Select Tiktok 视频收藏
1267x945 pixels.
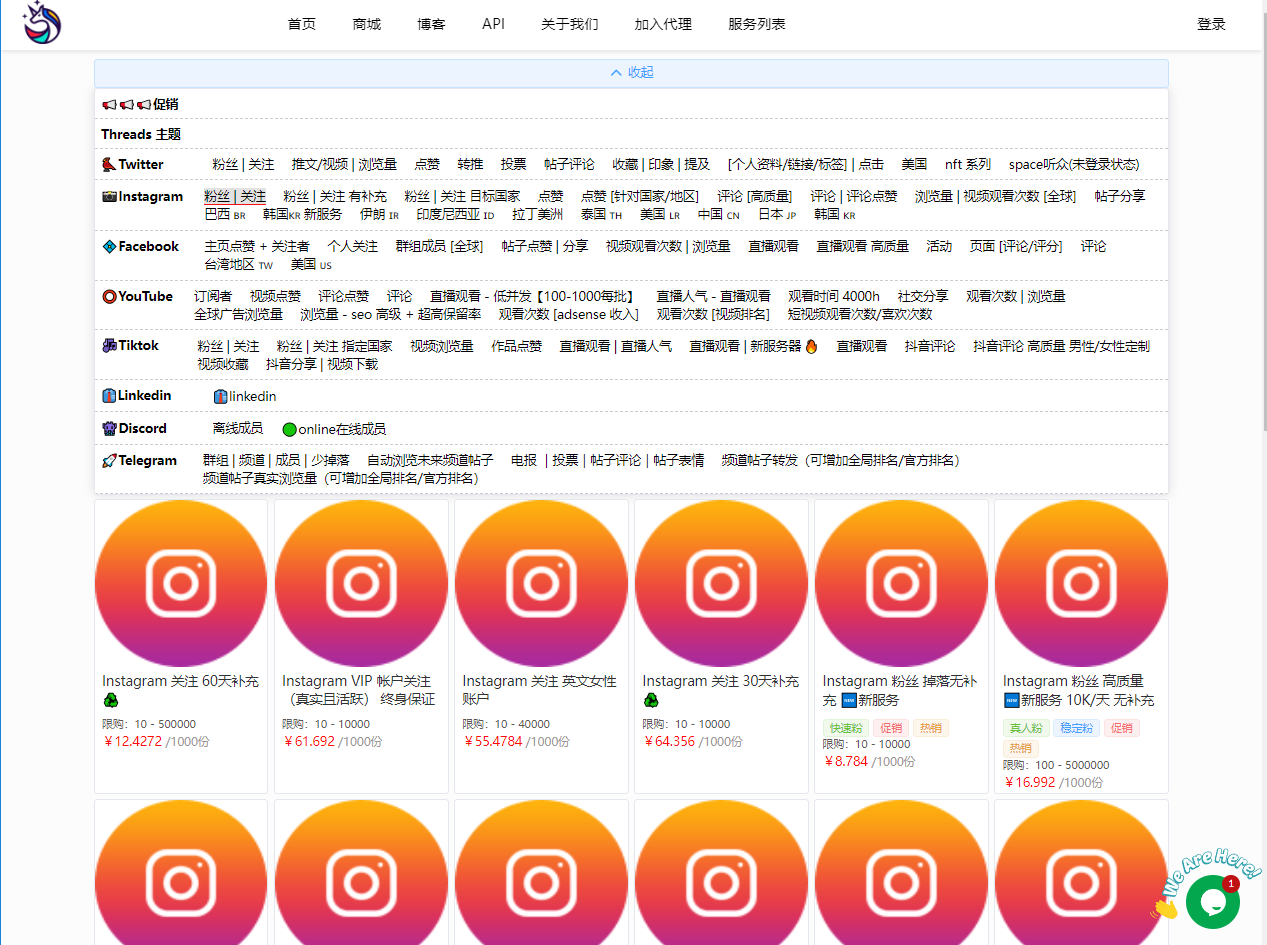[x=223, y=364]
